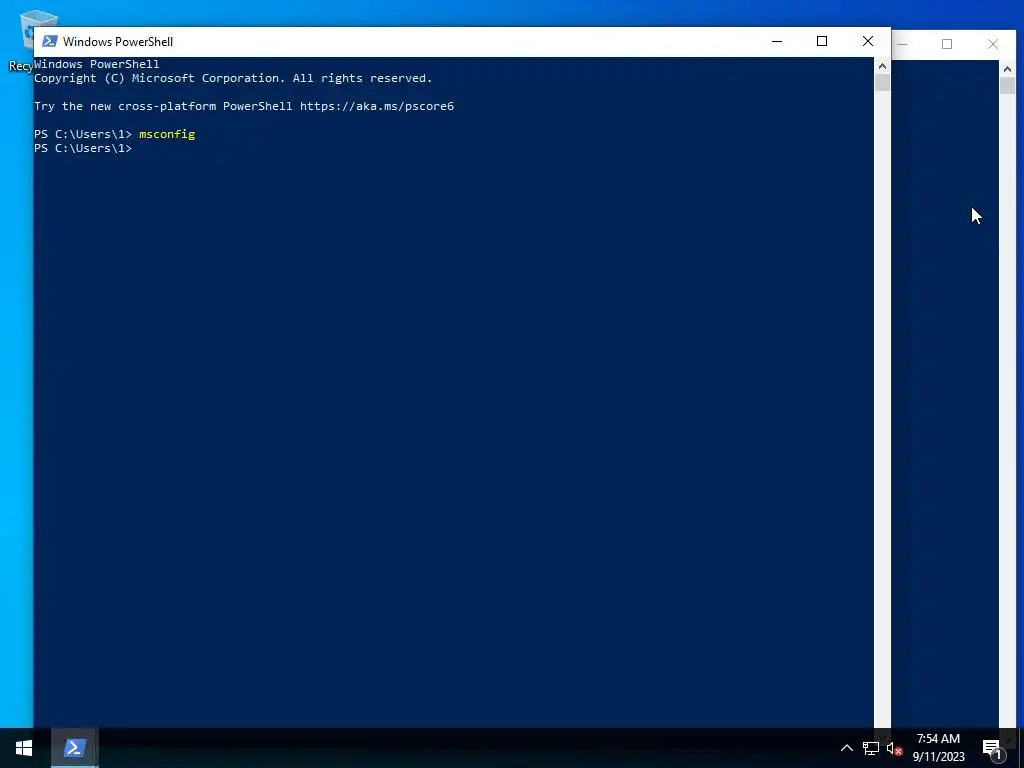Open the Windows Start menu
The height and width of the screenshot is (768, 1024).
pyautogui.click(x=24, y=748)
